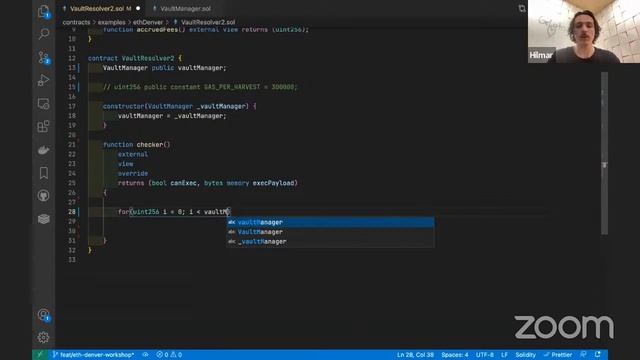640x360 pixels.
Task: Open the Search view icon
Action: click(x=44, y=34)
